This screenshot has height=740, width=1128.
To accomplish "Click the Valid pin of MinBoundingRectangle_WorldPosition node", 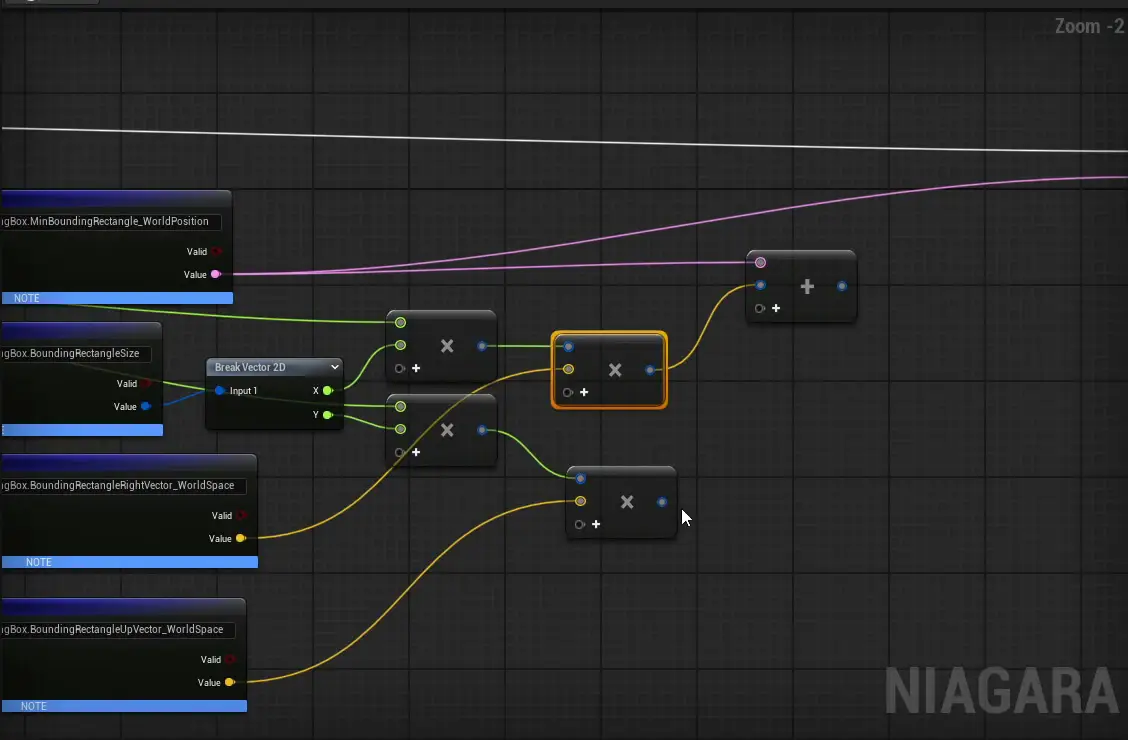I will coord(216,251).
